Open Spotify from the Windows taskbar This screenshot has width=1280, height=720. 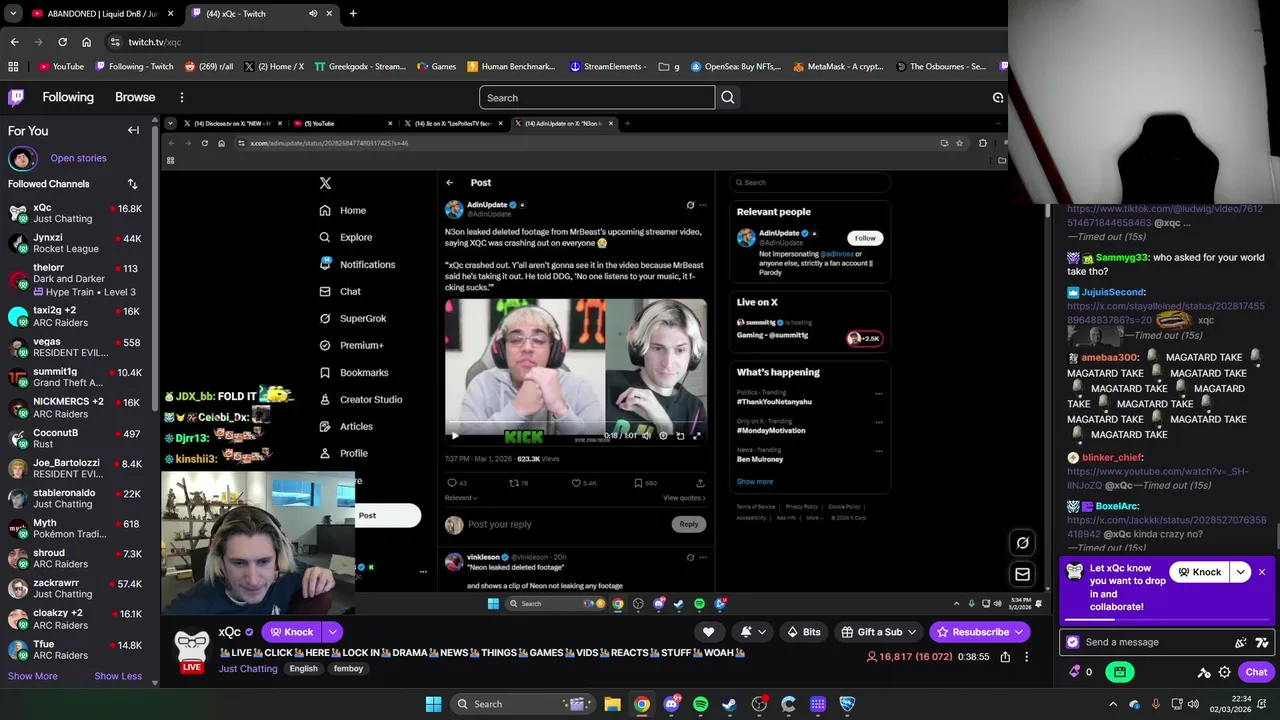(700, 704)
